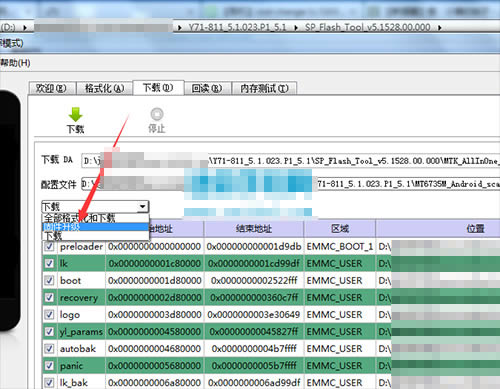Open the 帮助(H) menu

[15, 63]
